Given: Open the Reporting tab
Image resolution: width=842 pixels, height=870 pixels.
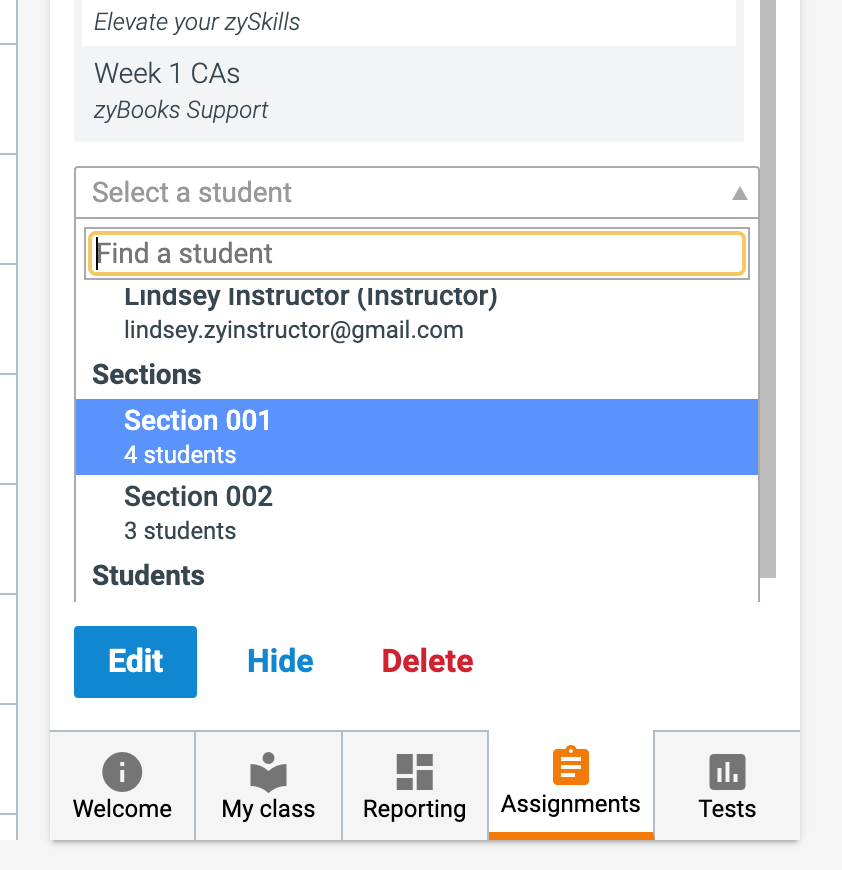Looking at the screenshot, I should point(415,786).
